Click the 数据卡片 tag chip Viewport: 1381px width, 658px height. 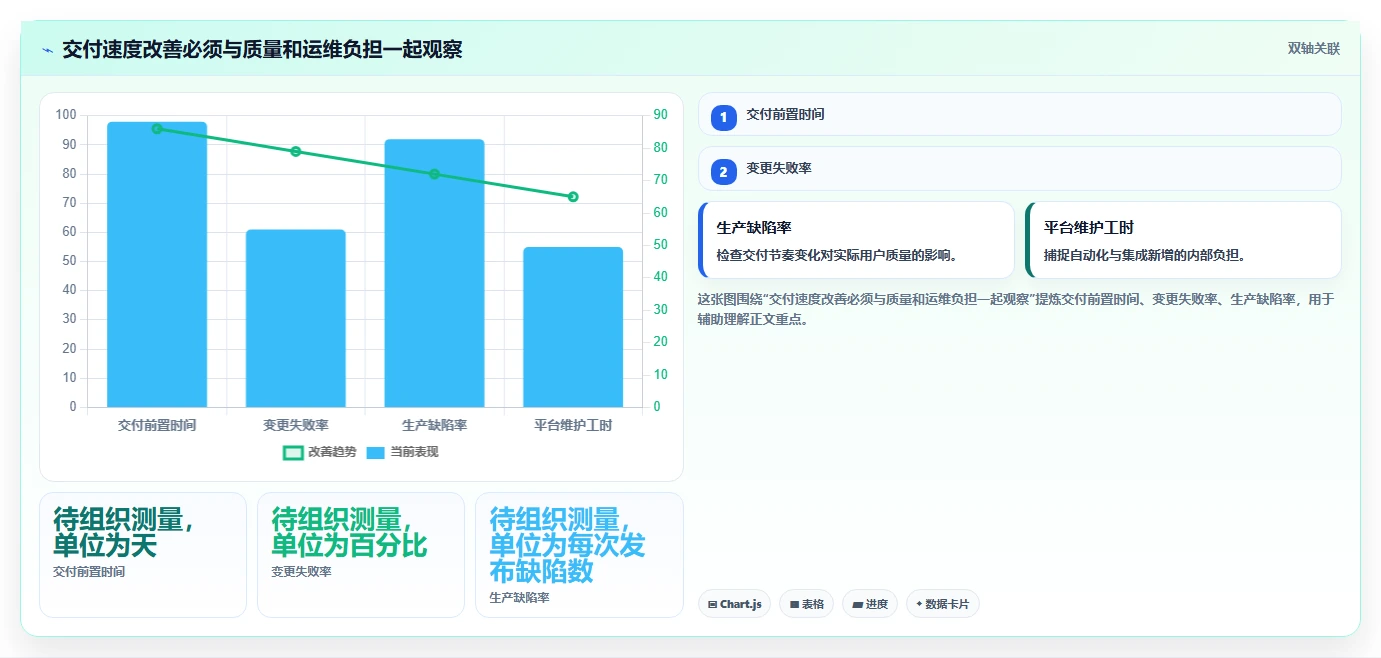942,604
